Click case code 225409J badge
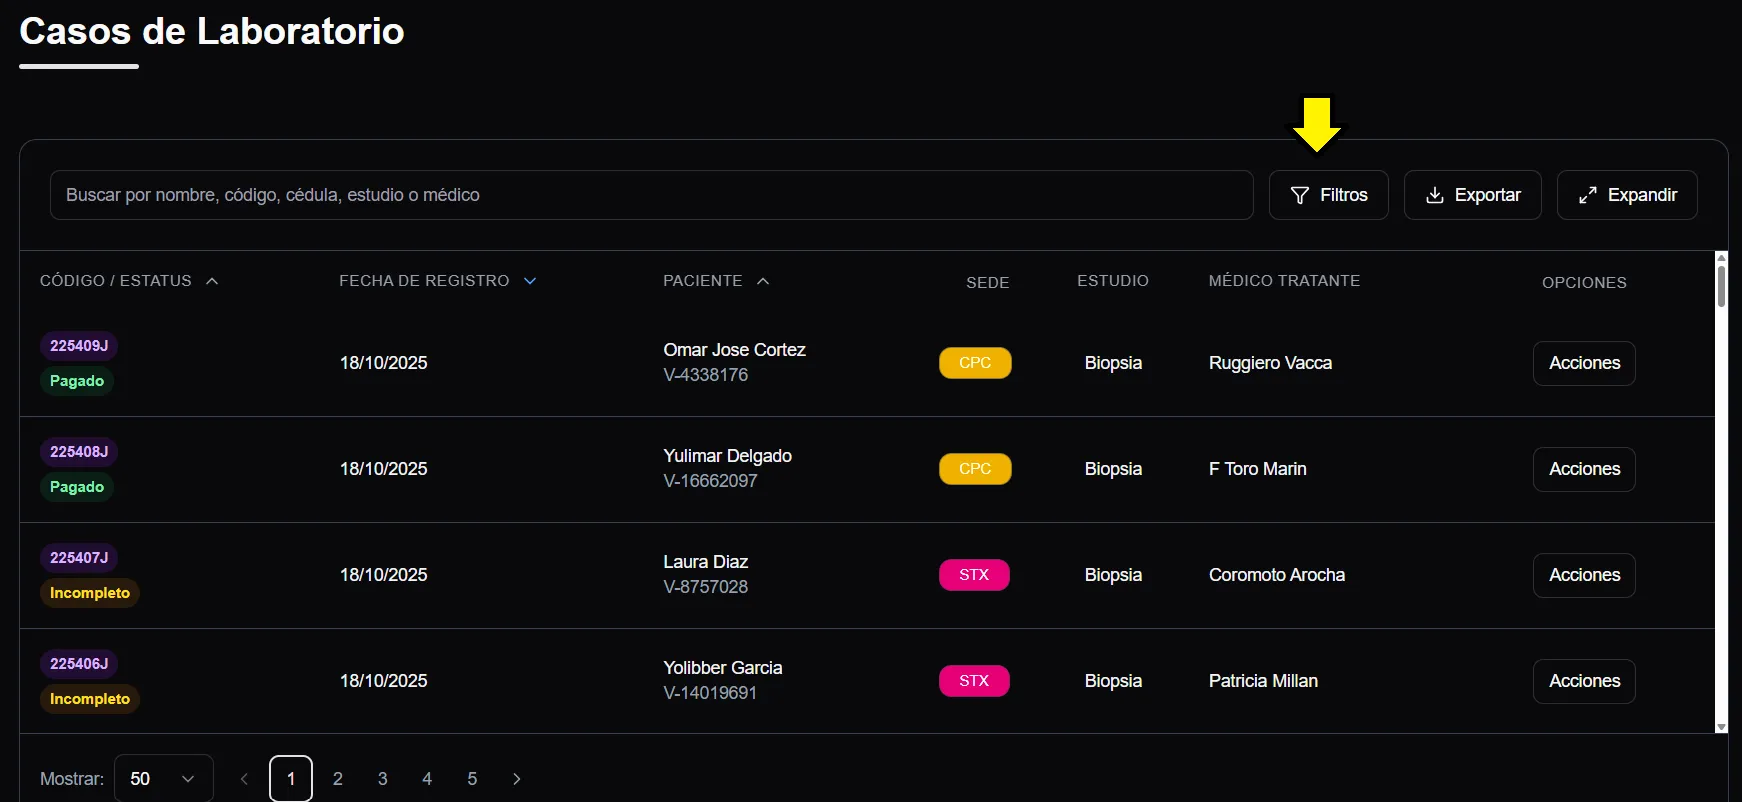This screenshot has width=1742, height=802. (79, 346)
